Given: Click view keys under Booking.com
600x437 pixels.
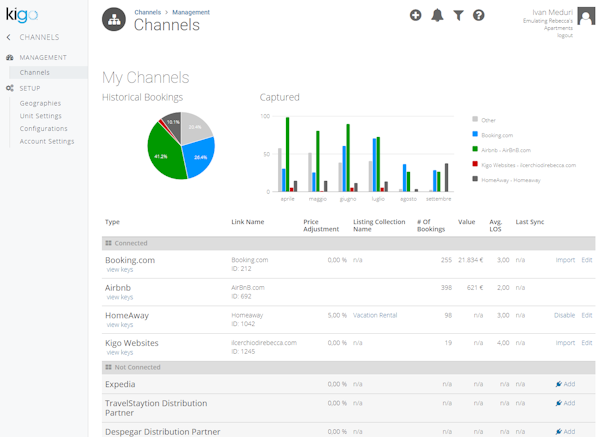Looking at the screenshot, I should click(x=119, y=270).
